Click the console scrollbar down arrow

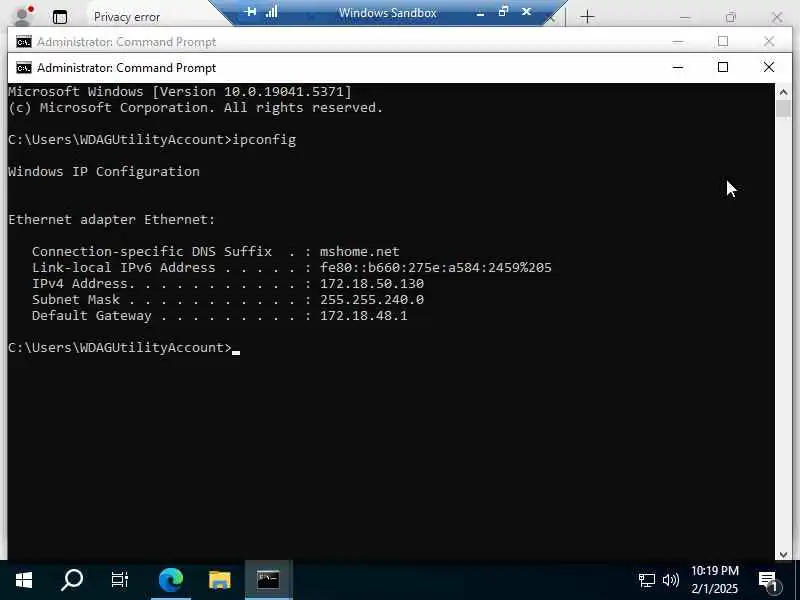[x=783, y=554]
